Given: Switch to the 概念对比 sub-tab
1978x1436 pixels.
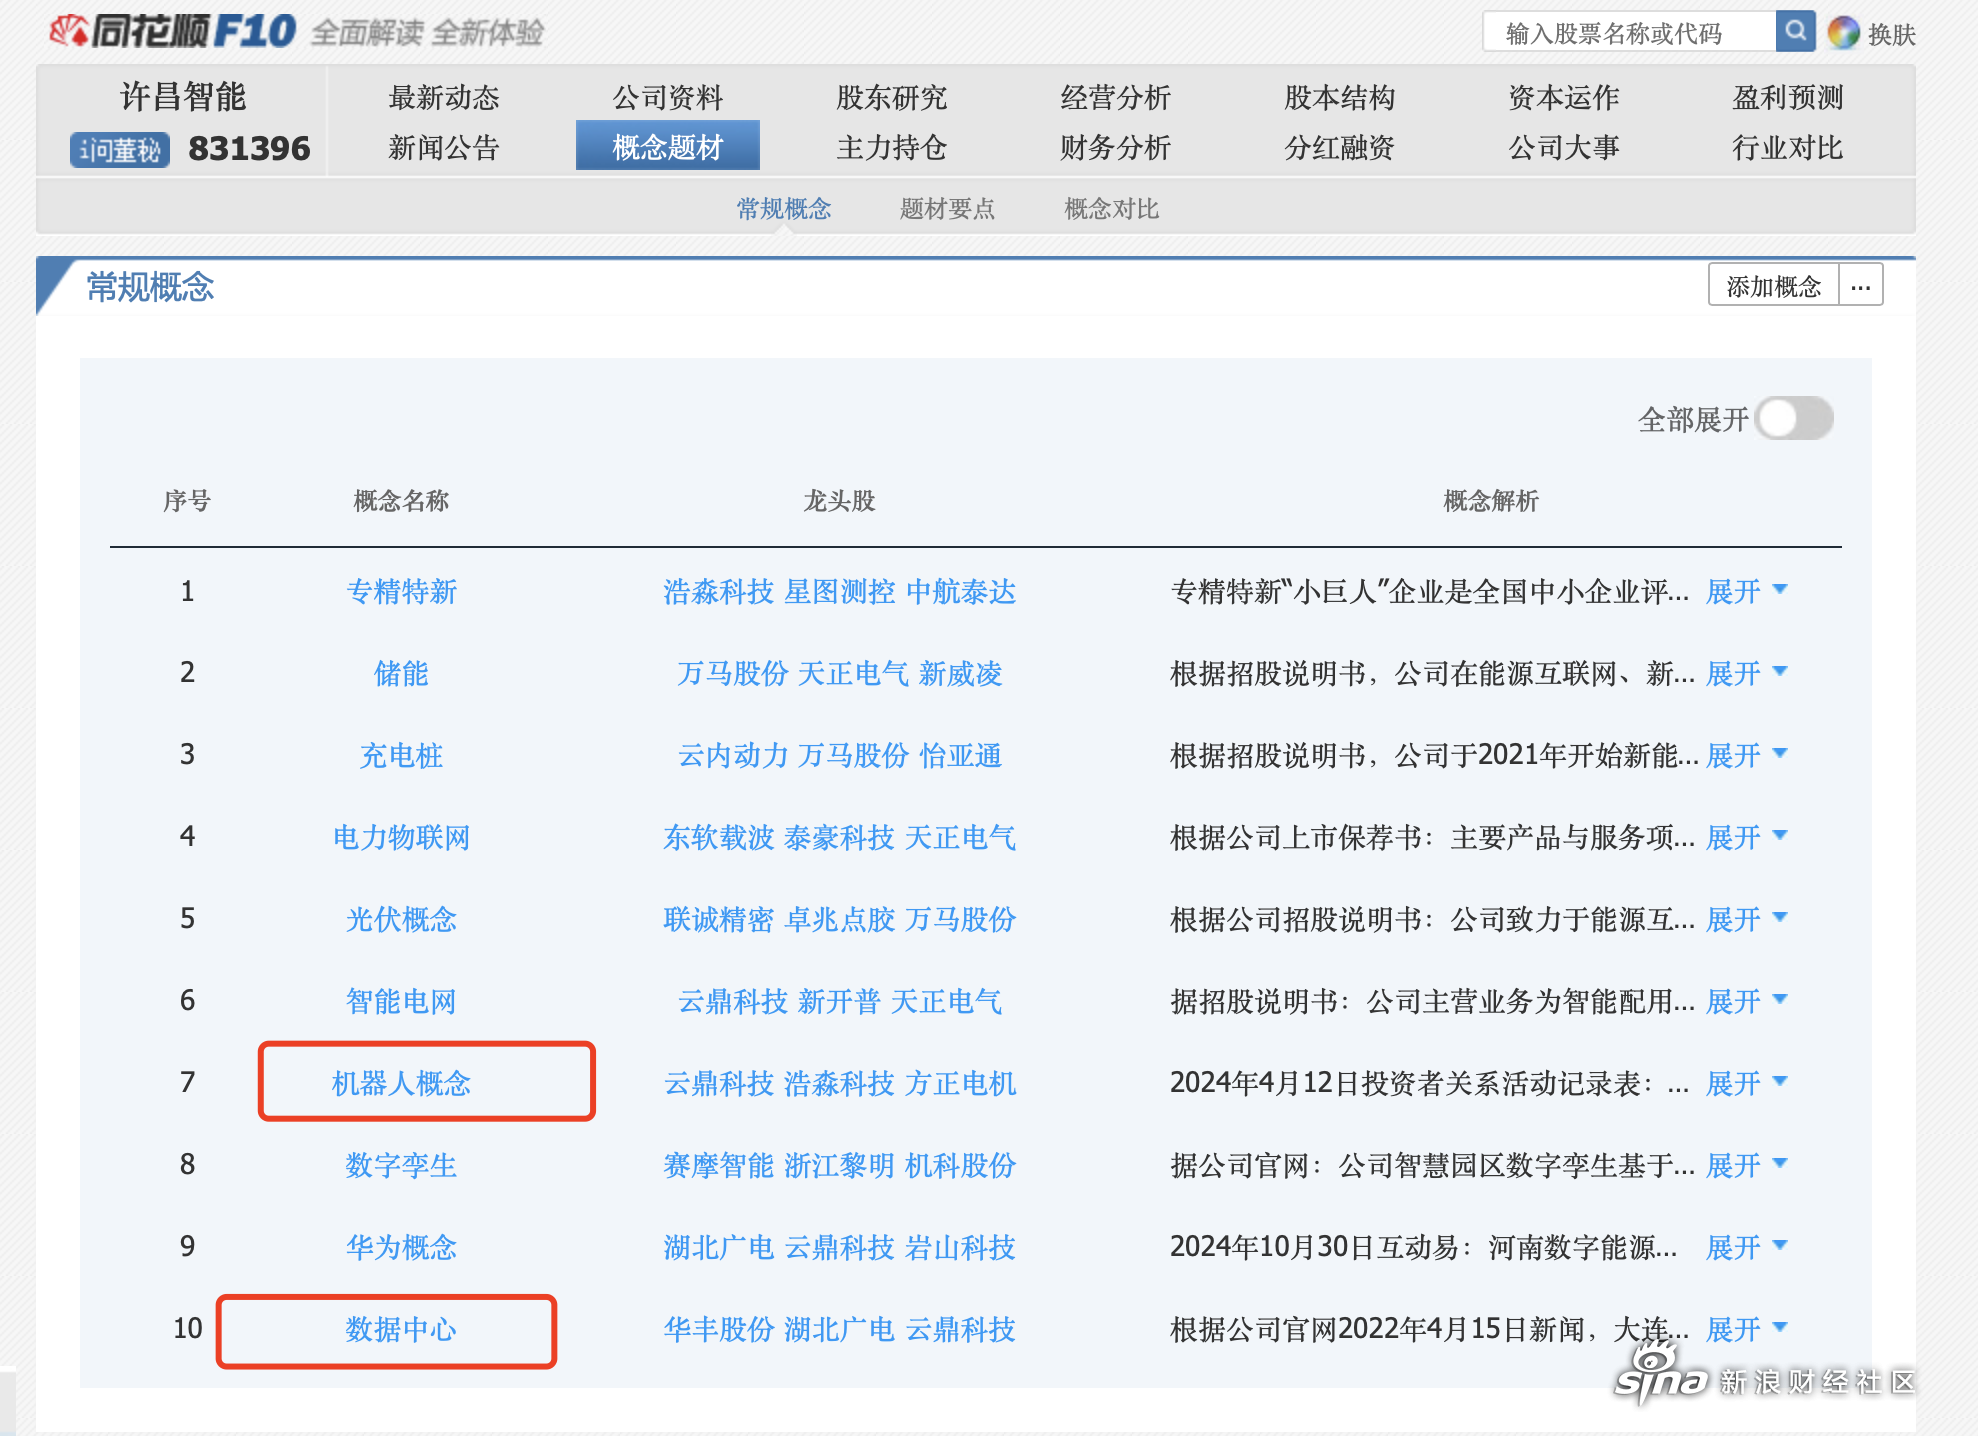Looking at the screenshot, I should coord(1112,209).
